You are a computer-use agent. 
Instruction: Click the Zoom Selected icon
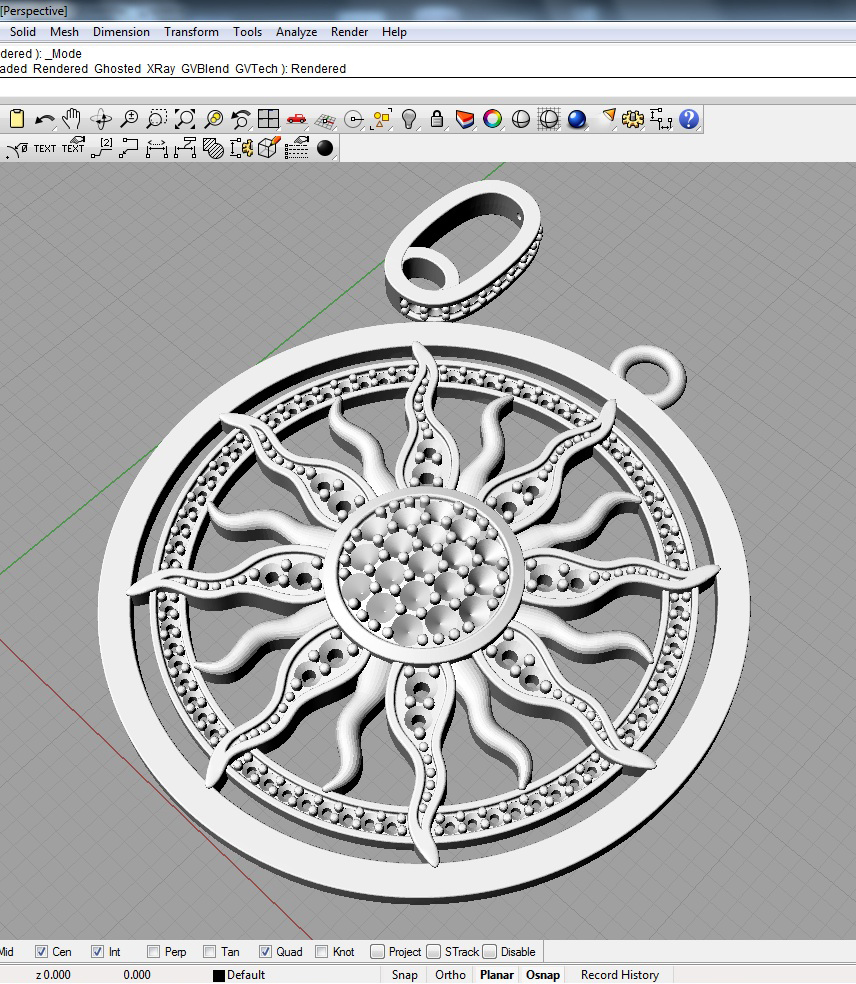pyautogui.click(x=213, y=119)
